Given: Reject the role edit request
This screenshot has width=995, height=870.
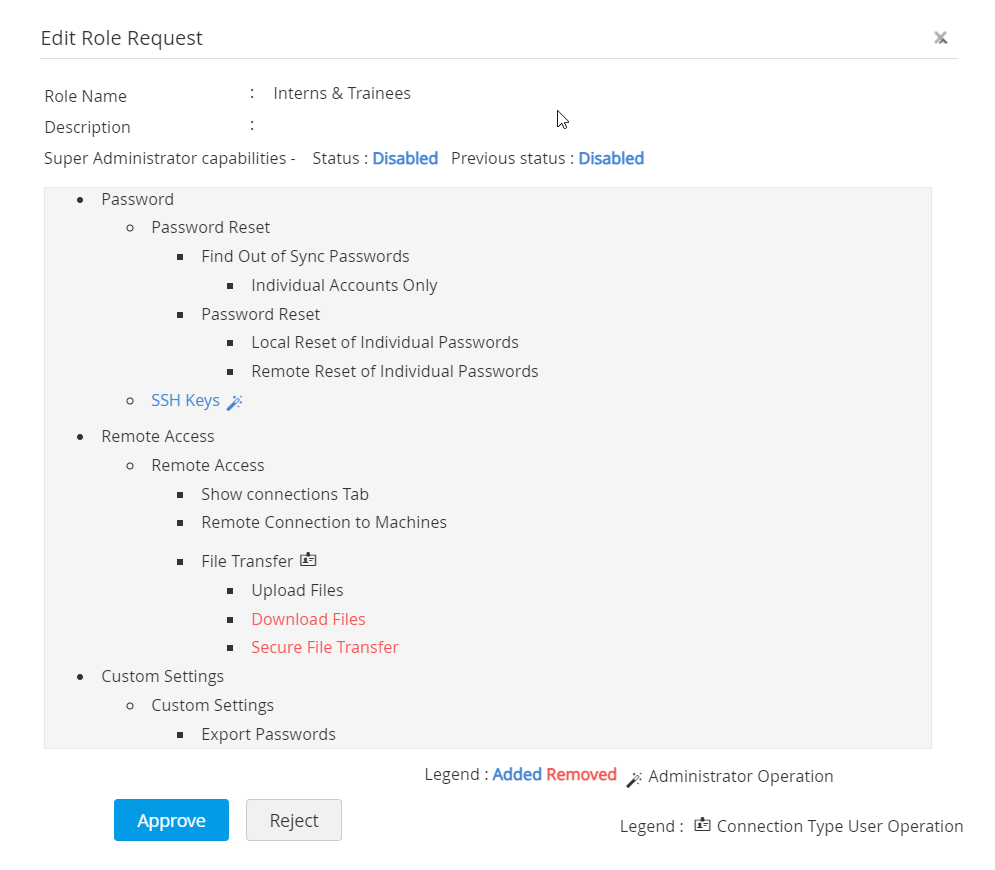Looking at the screenshot, I should point(294,820).
